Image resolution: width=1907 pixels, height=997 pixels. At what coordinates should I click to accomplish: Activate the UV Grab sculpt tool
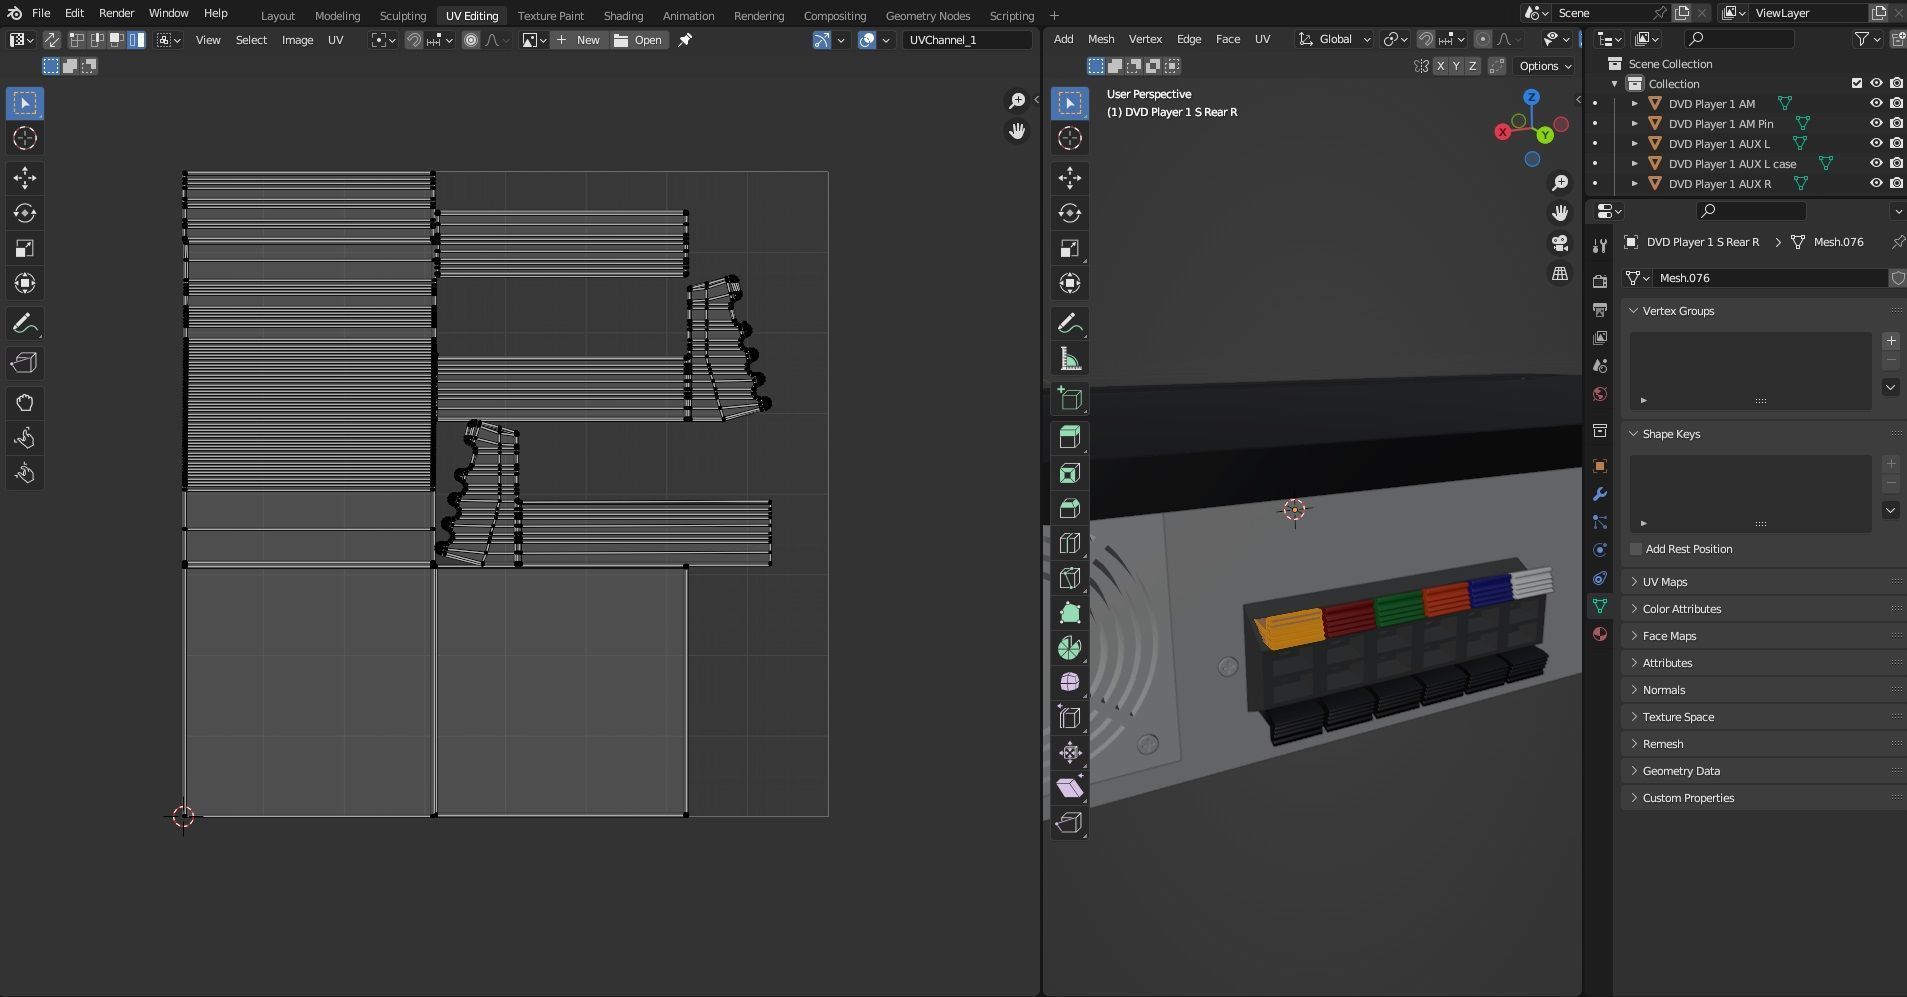(x=25, y=403)
